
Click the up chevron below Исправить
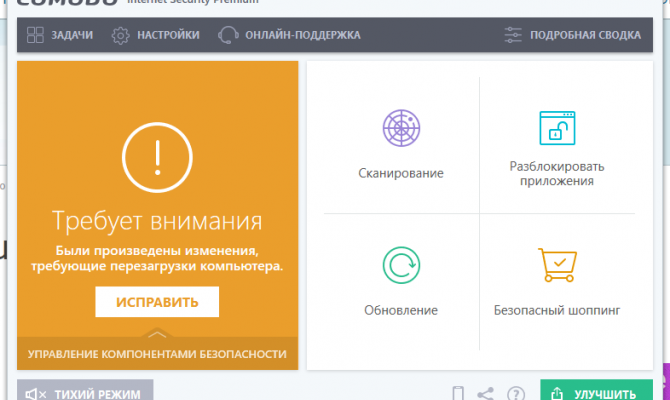coord(157,335)
